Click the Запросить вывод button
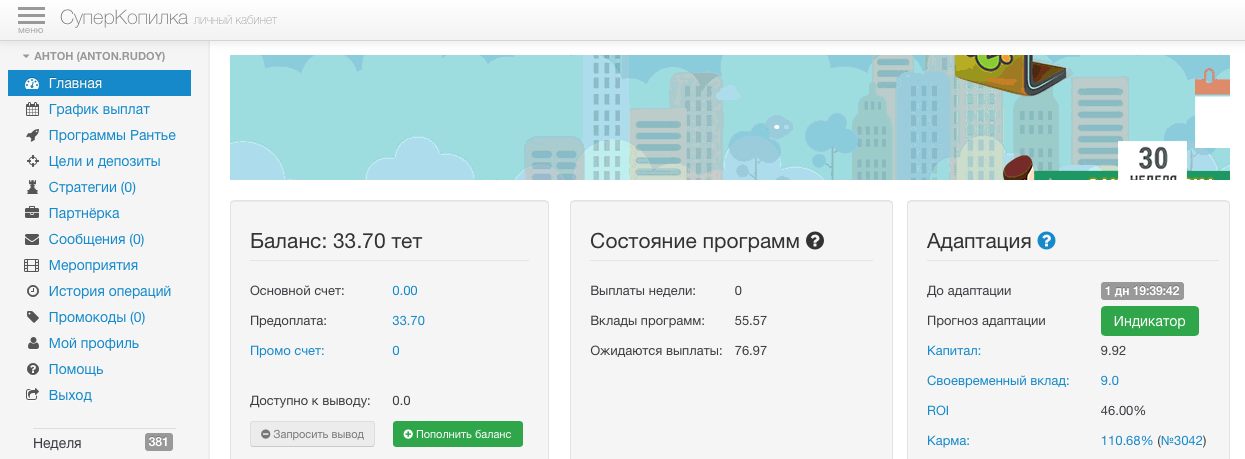The height and width of the screenshot is (459, 1245). click(x=313, y=434)
